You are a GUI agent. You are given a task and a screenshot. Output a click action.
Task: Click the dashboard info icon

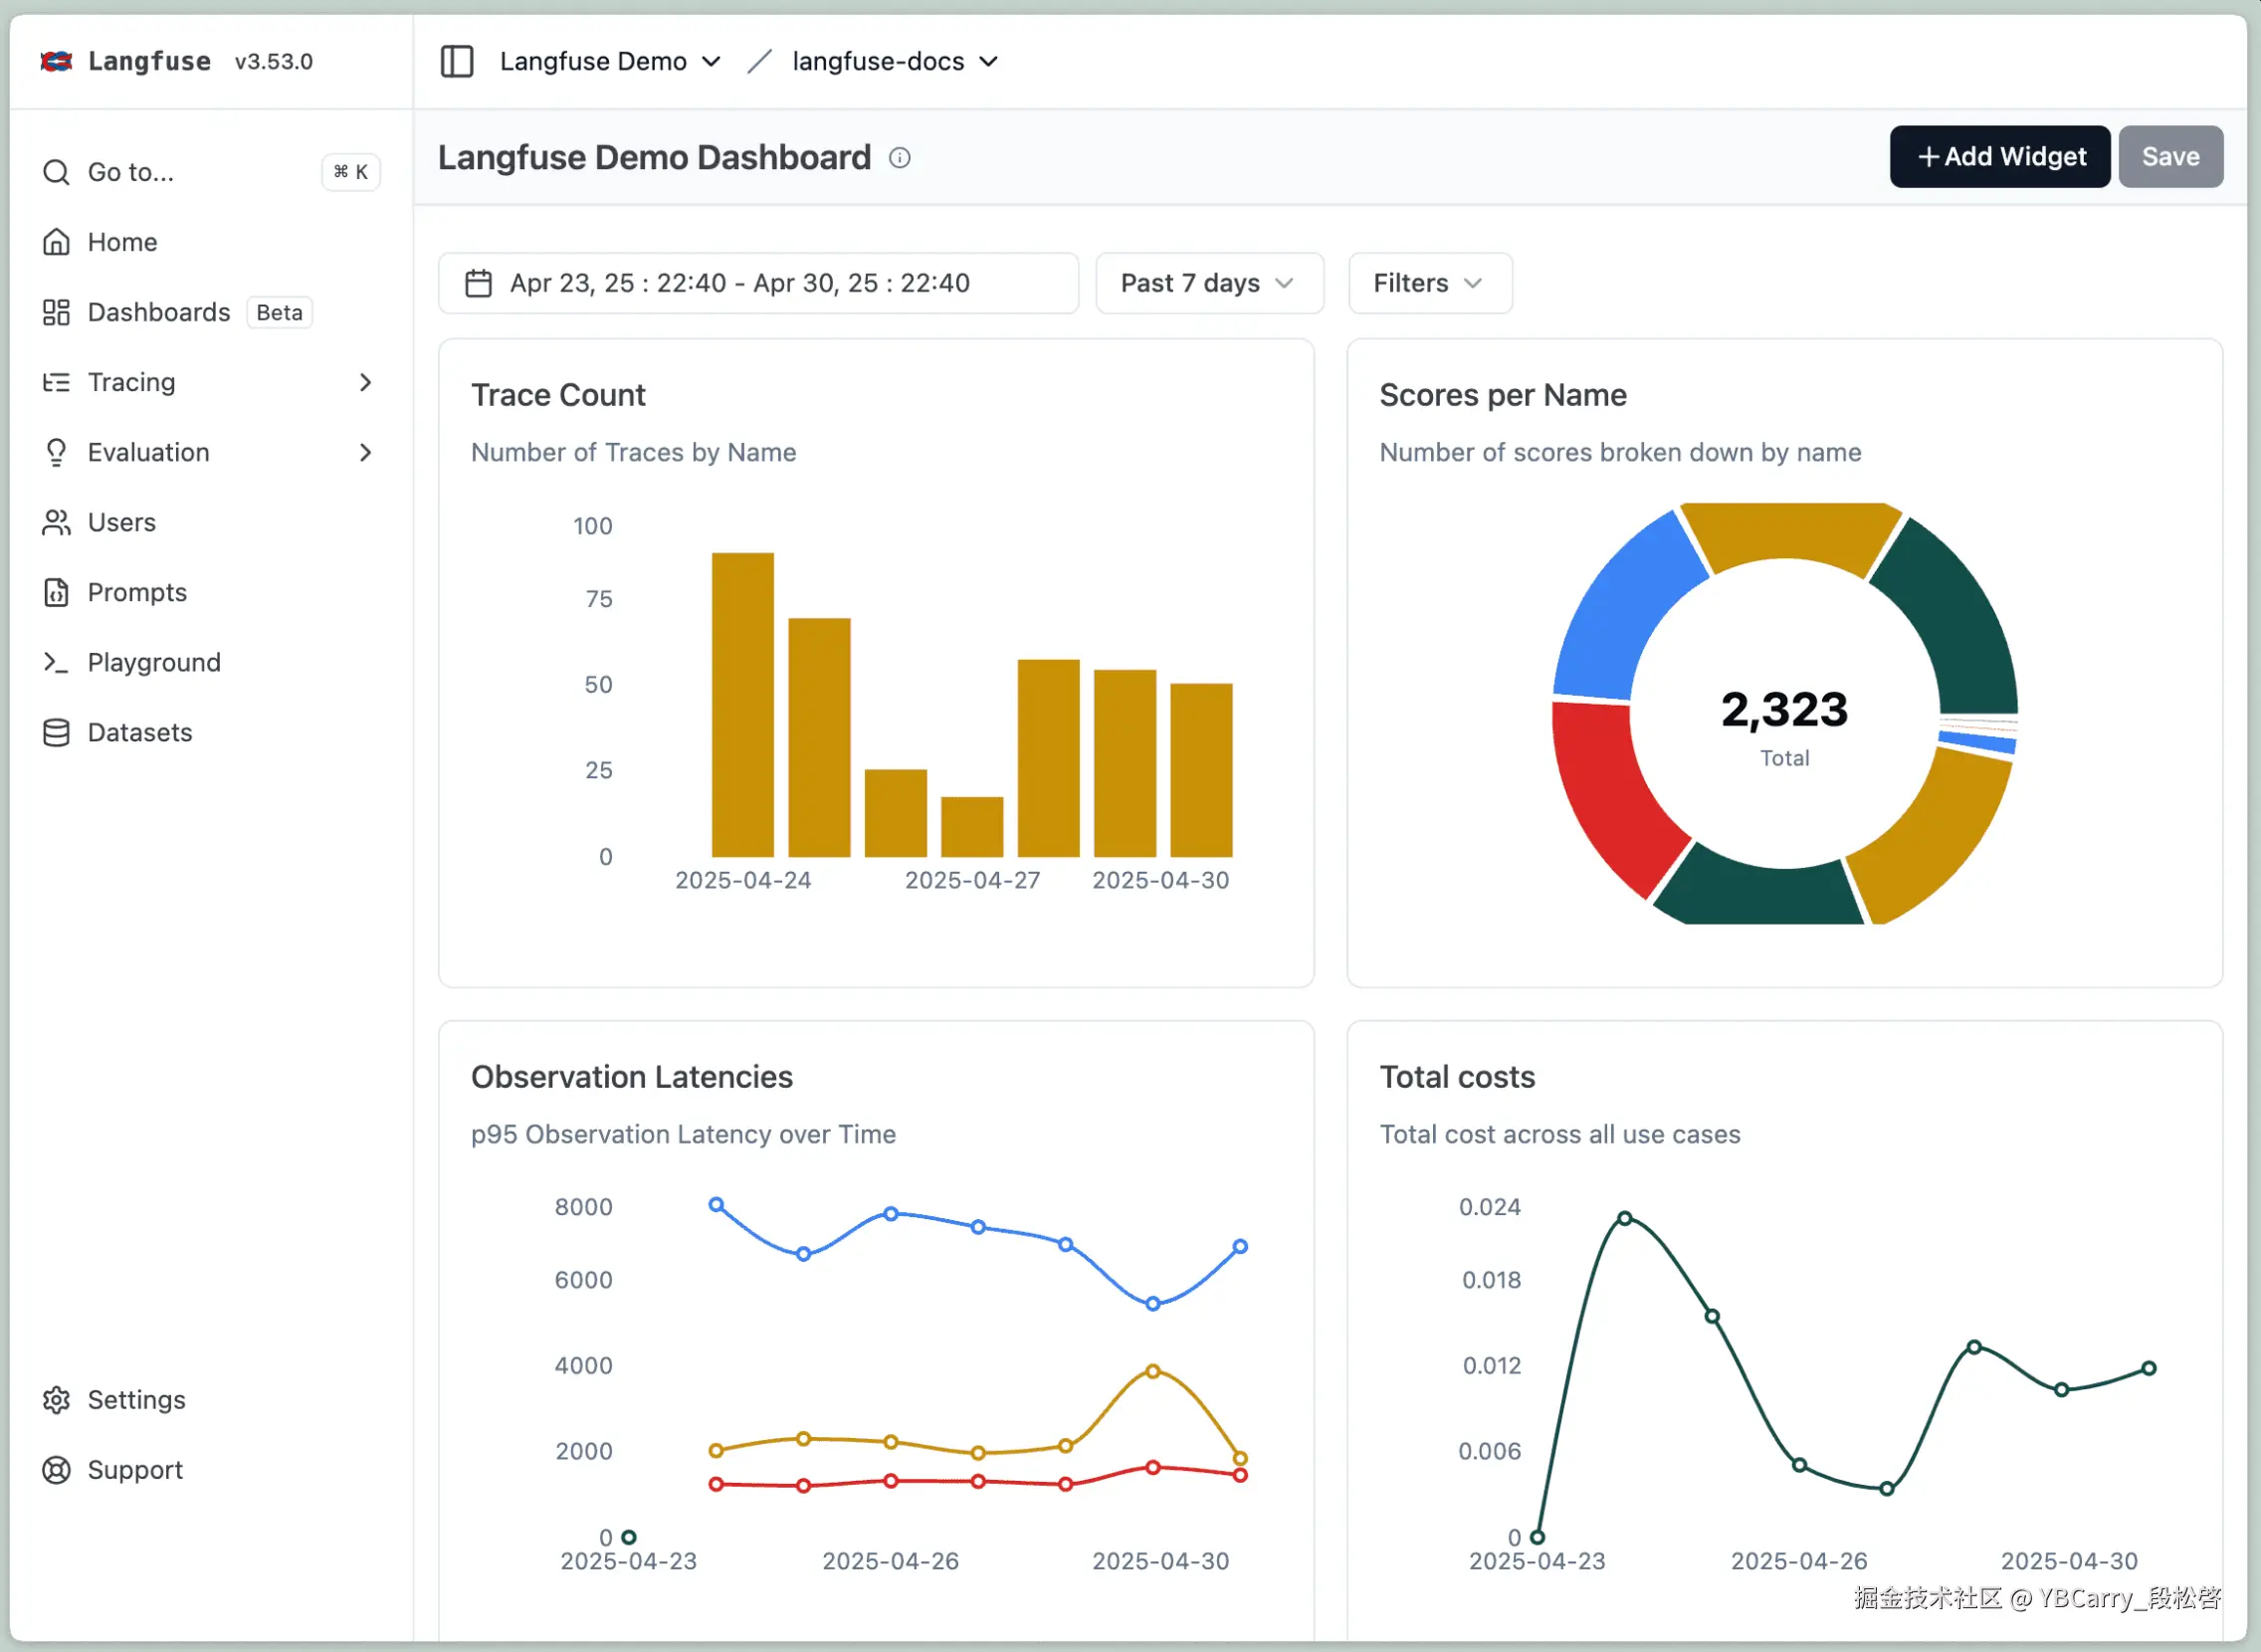point(900,158)
